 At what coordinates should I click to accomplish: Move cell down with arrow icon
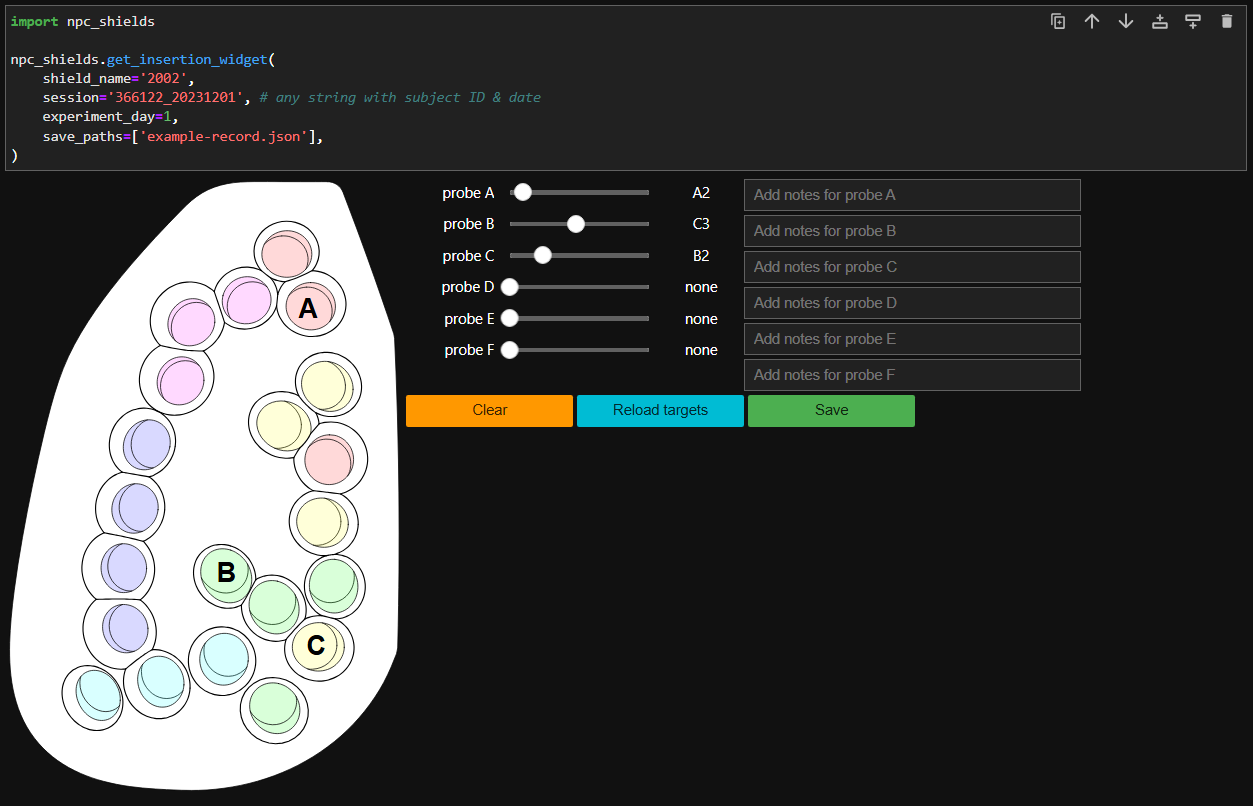(x=1126, y=21)
